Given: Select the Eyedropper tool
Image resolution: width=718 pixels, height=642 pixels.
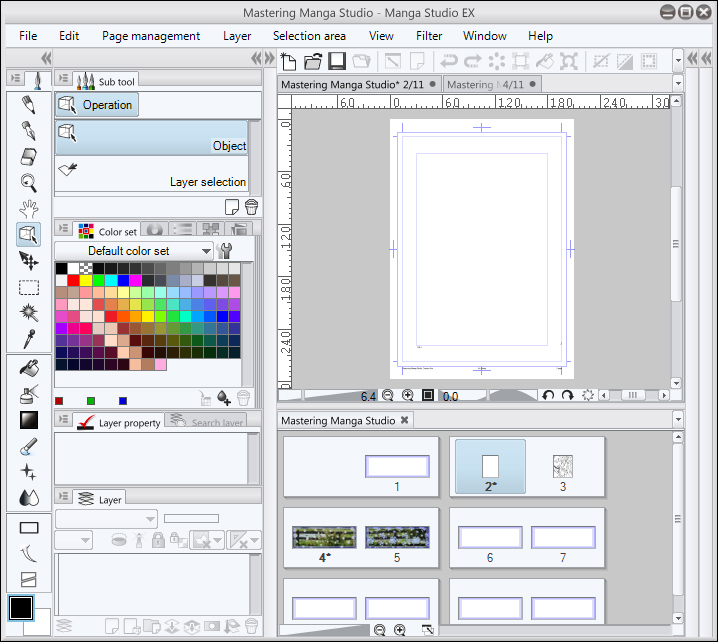Looking at the screenshot, I should (x=28, y=339).
